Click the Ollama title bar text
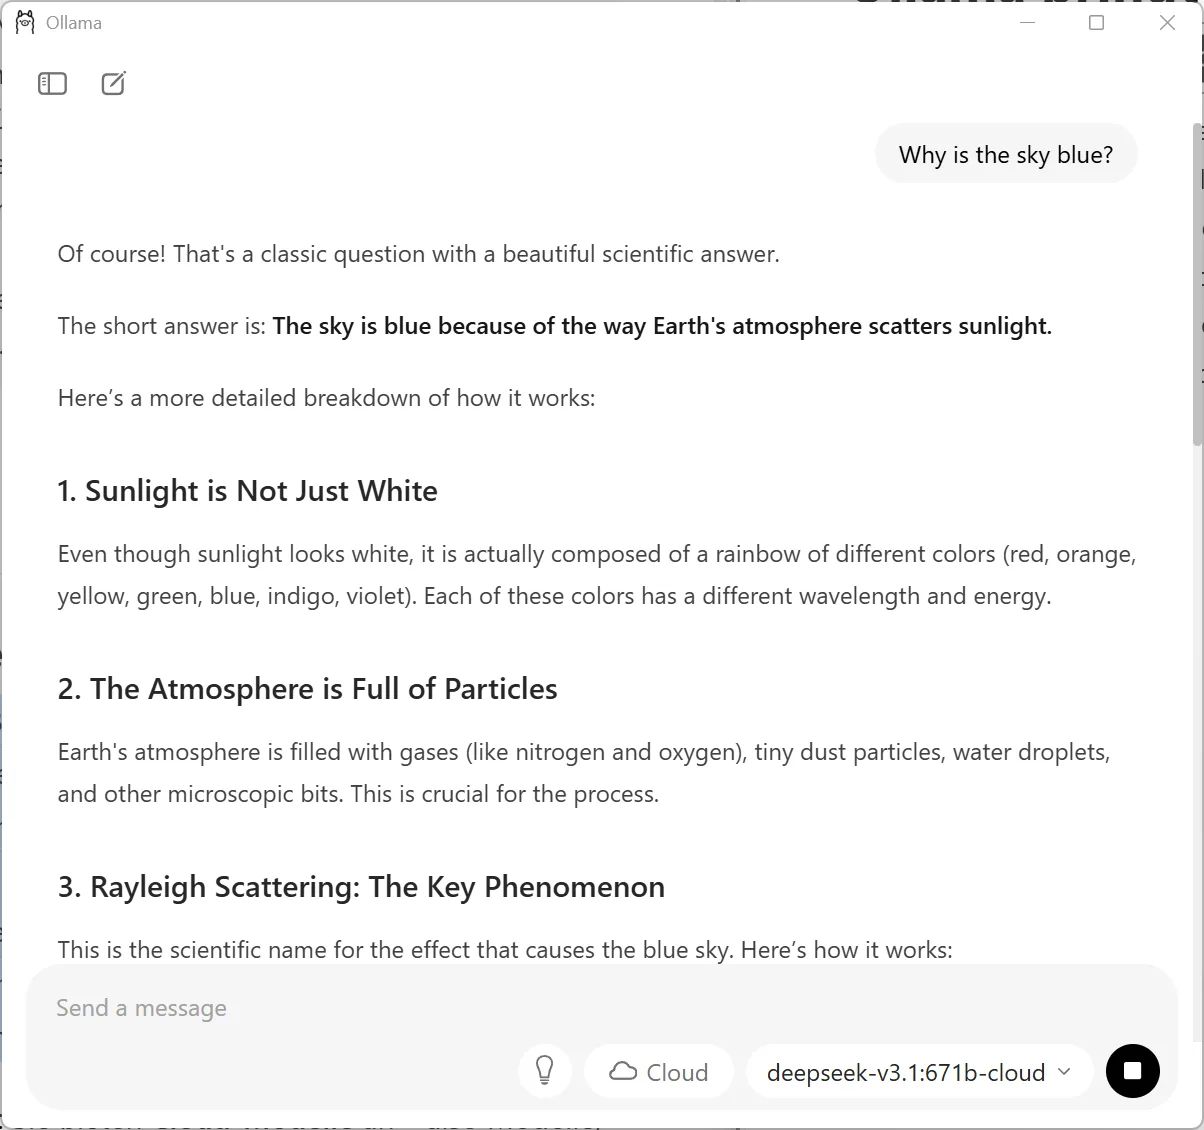1204x1130 pixels. coord(74,22)
